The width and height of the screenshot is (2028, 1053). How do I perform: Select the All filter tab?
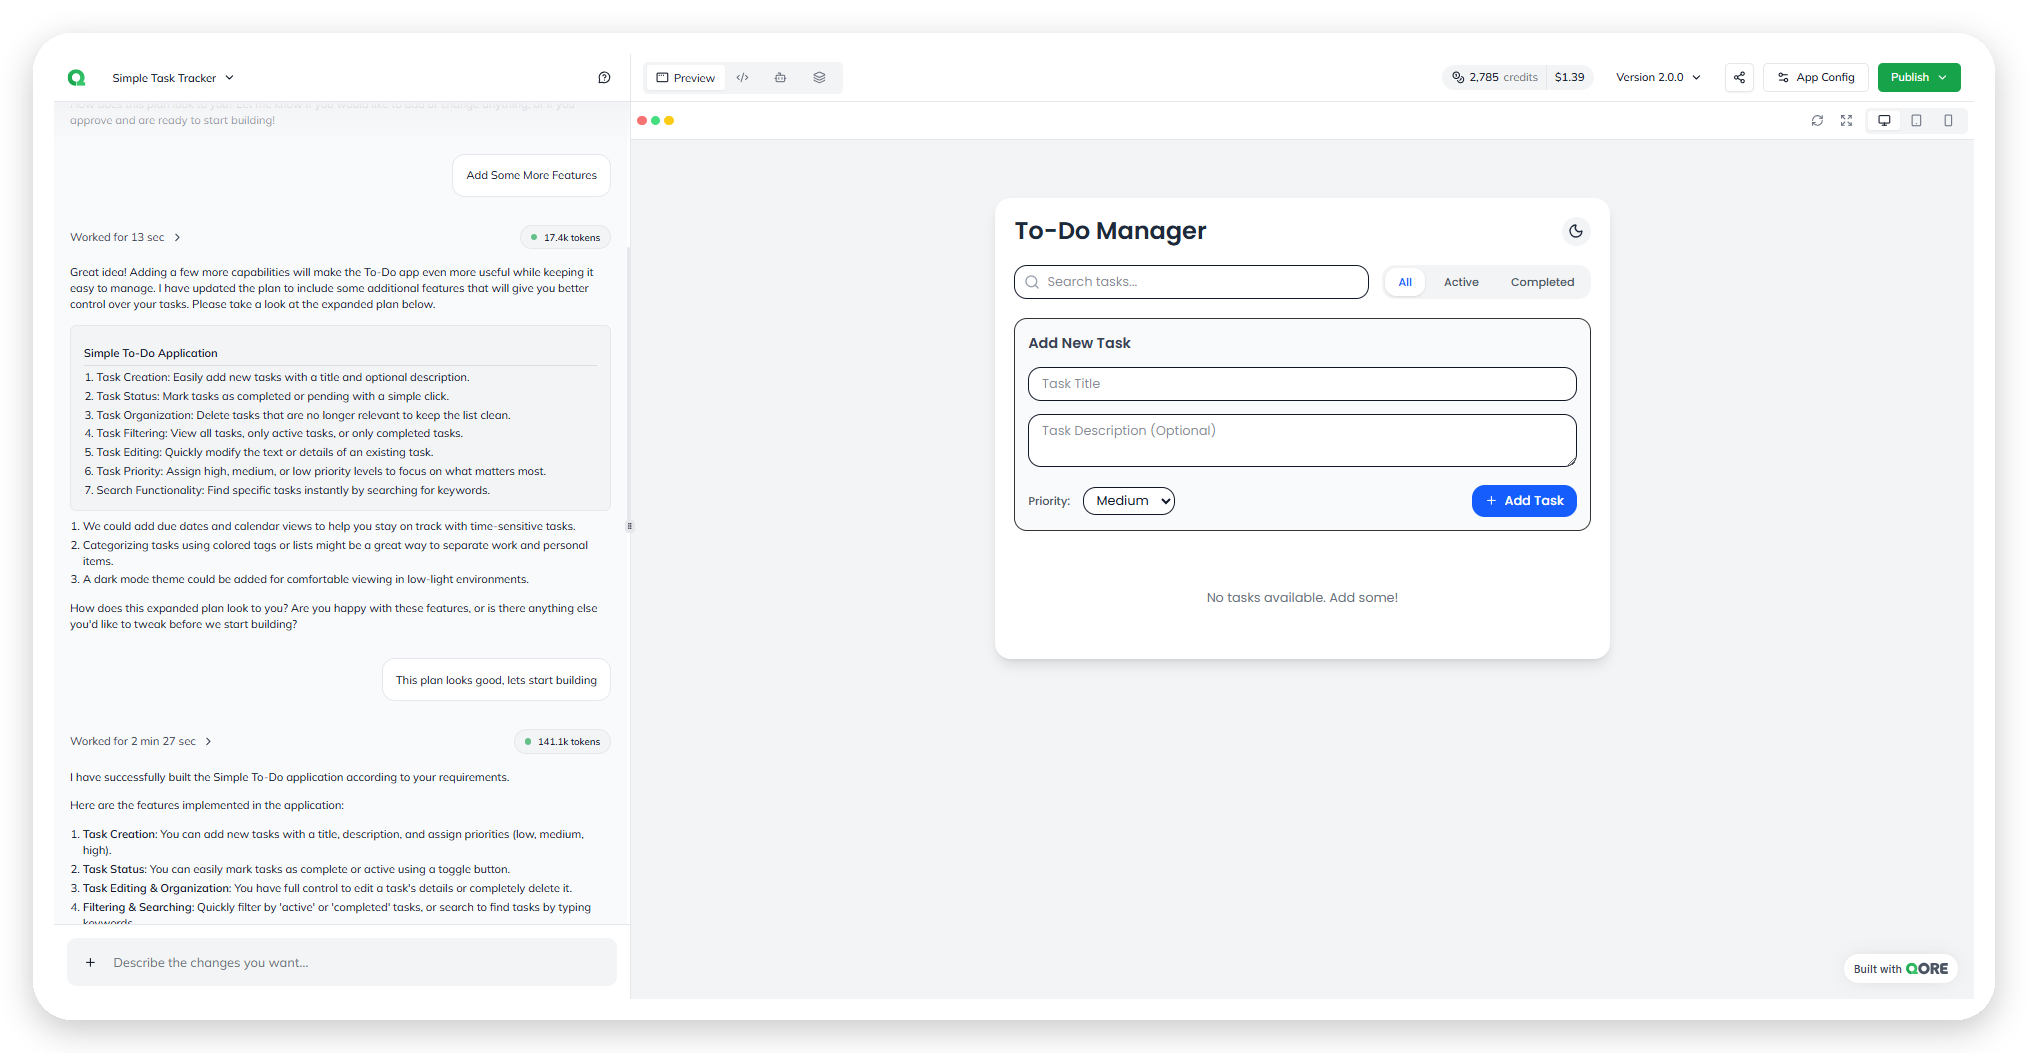(1405, 282)
